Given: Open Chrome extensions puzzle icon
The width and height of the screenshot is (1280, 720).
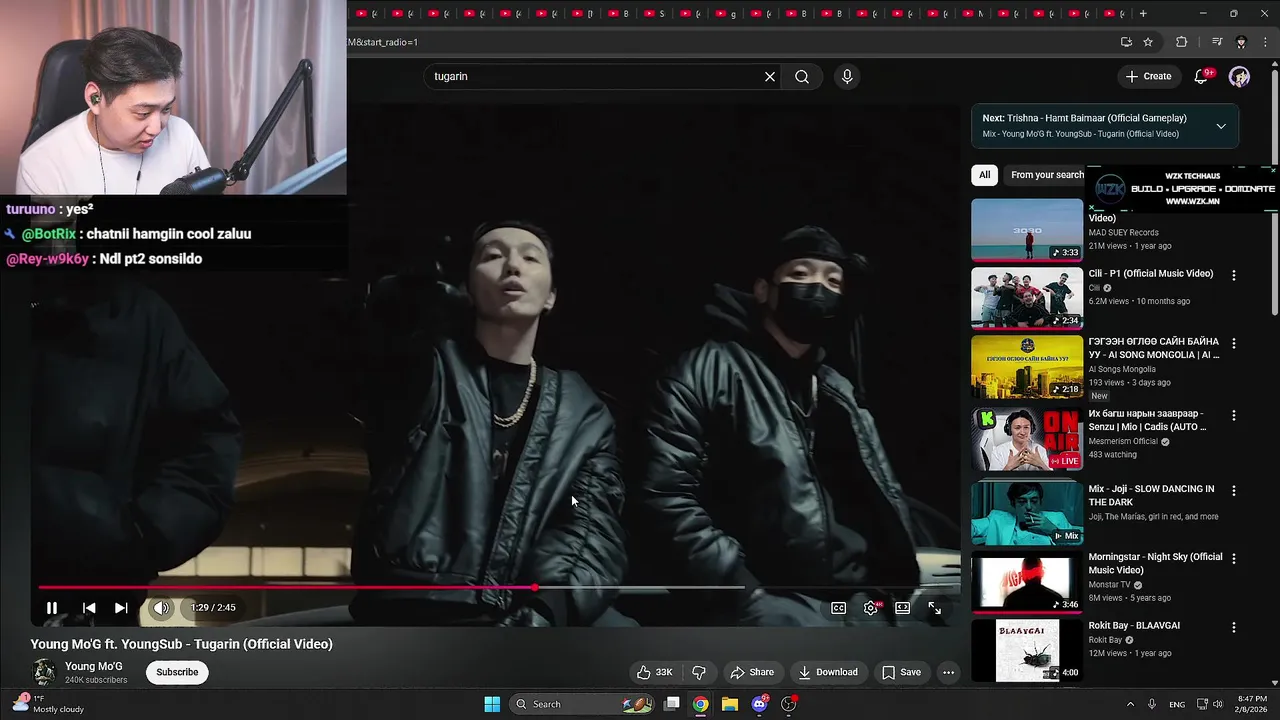Looking at the screenshot, I should click(1181, 42).
